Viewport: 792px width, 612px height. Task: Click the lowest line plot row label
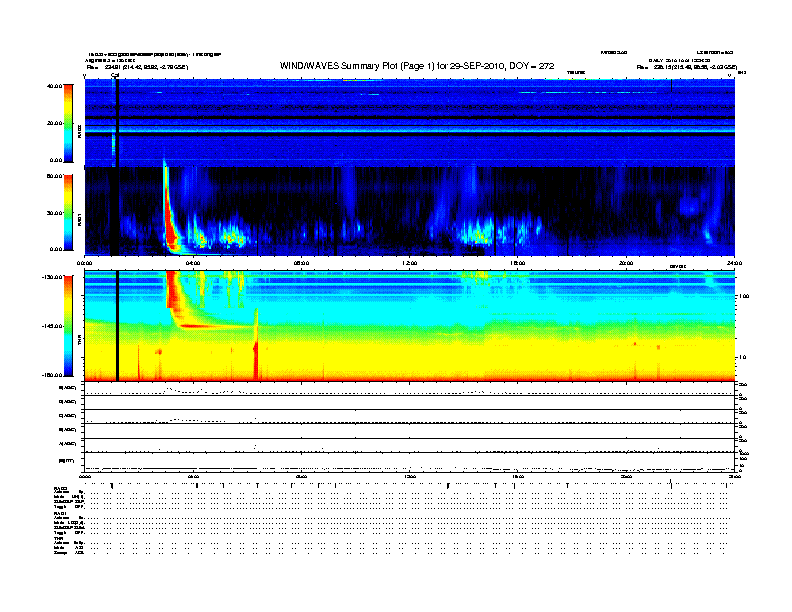point(66,461)
